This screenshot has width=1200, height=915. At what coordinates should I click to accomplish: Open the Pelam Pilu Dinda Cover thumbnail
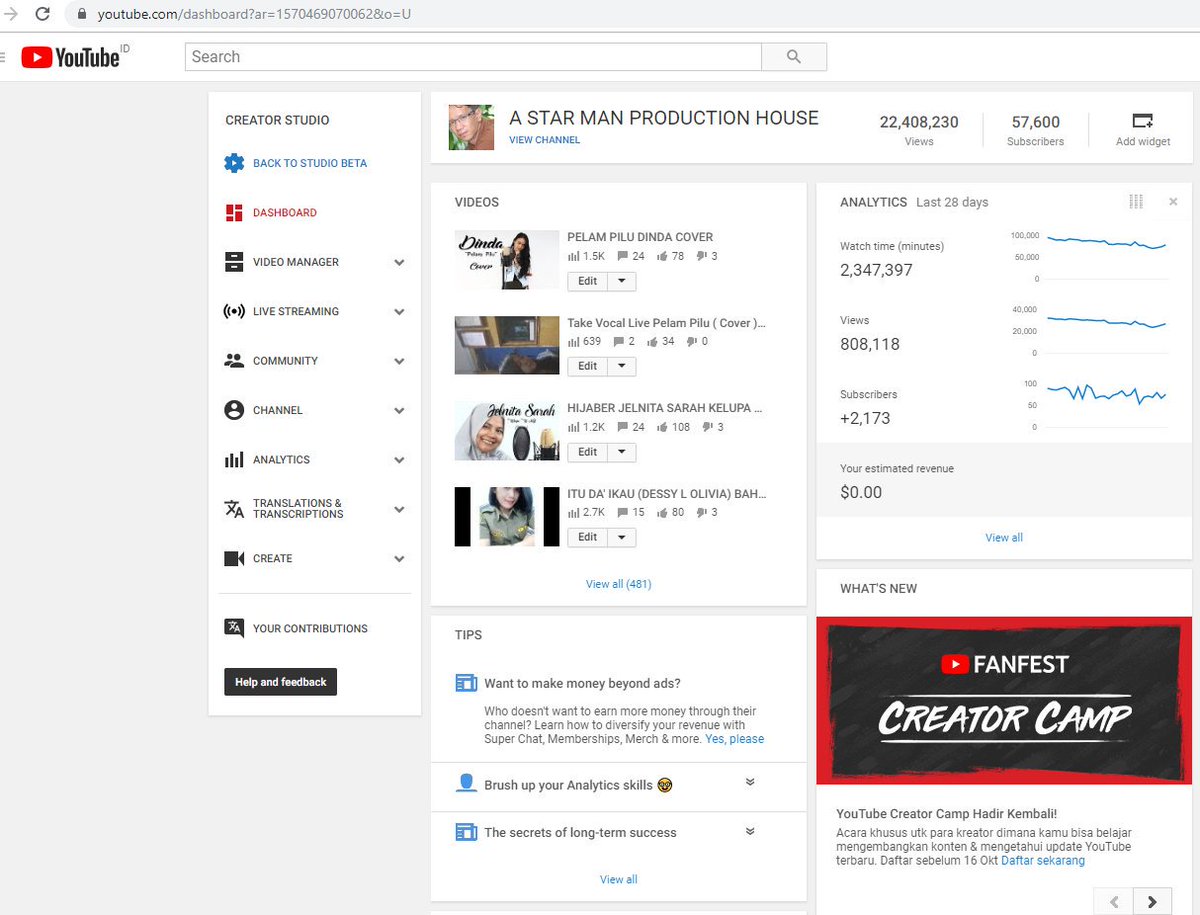coord(507,260)
